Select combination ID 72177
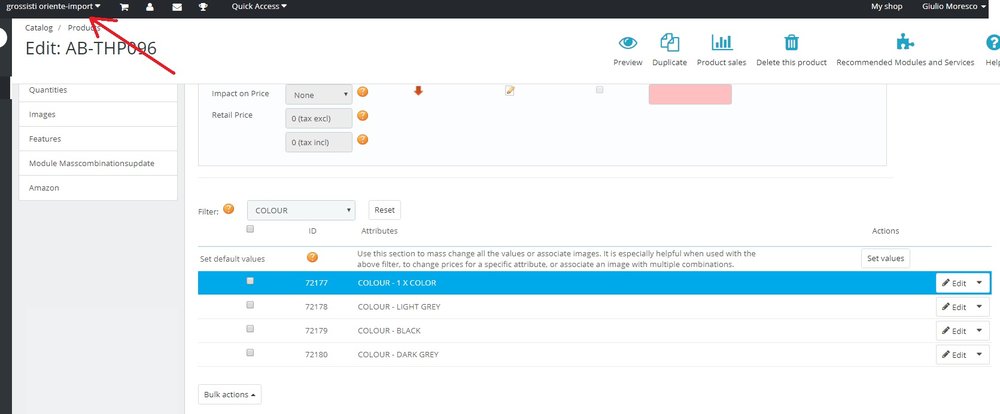 [x=316, y=283]
